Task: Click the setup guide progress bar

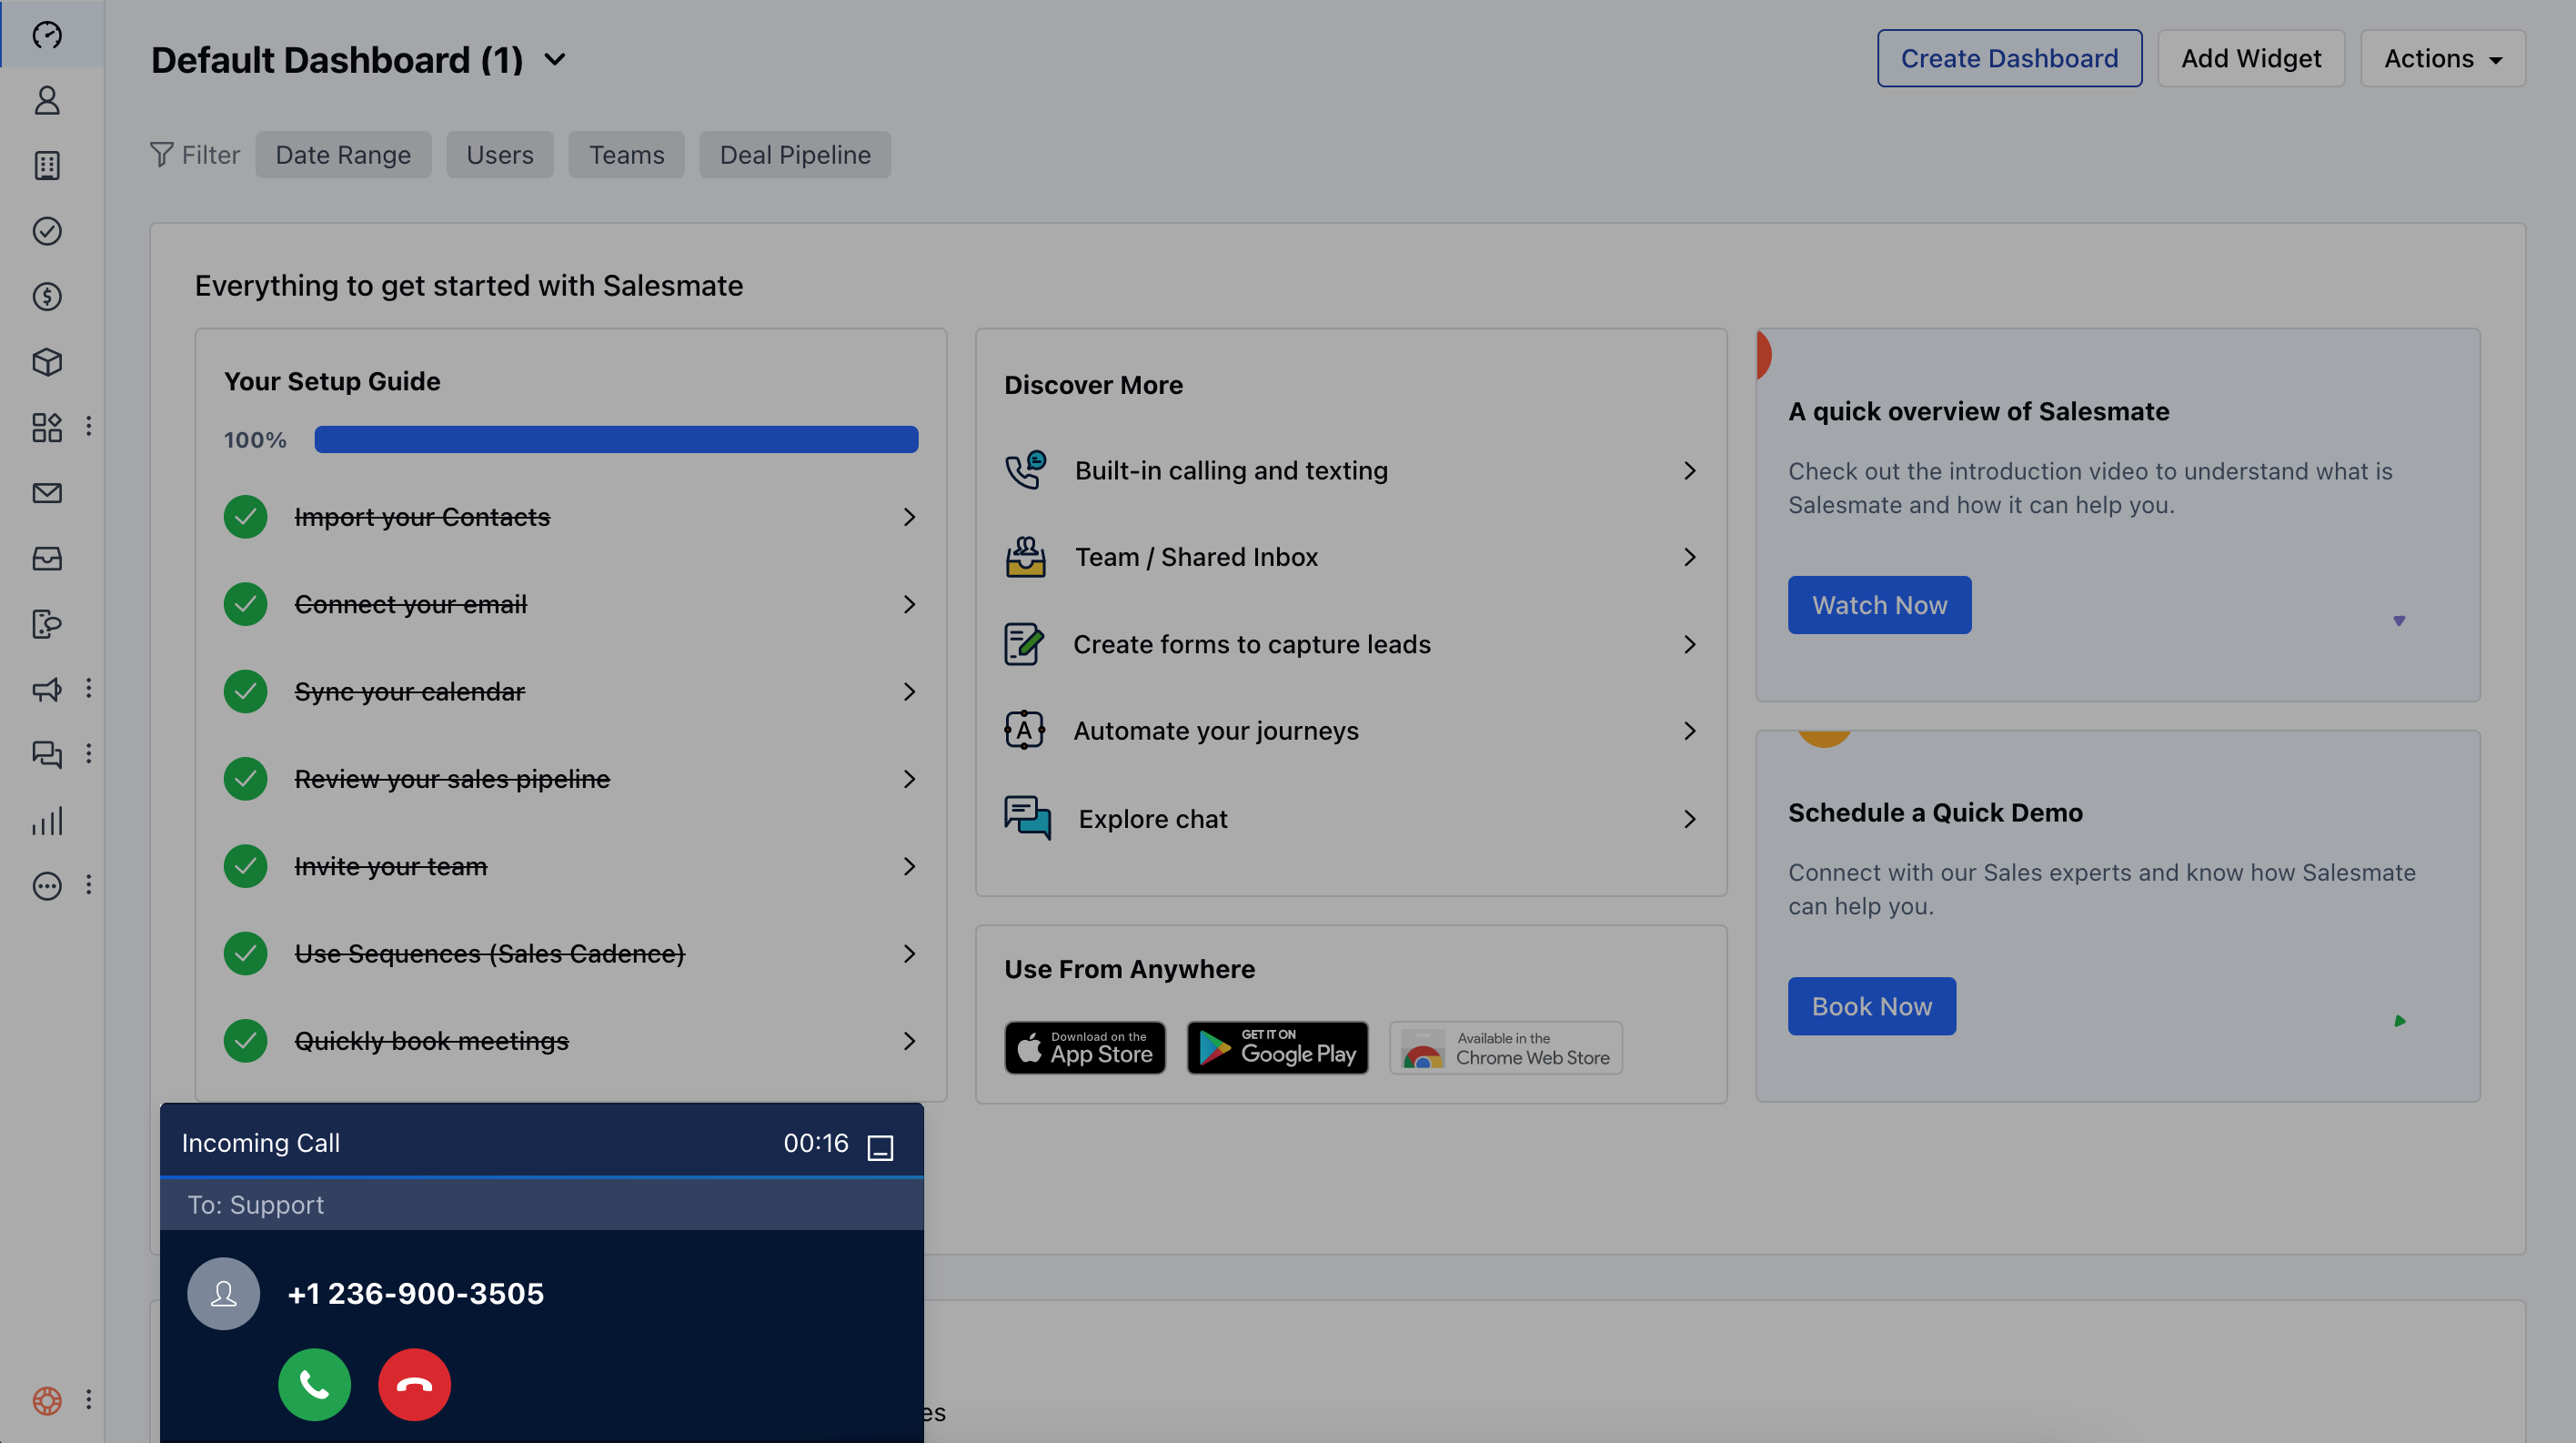Action: [x=616, y=439]
